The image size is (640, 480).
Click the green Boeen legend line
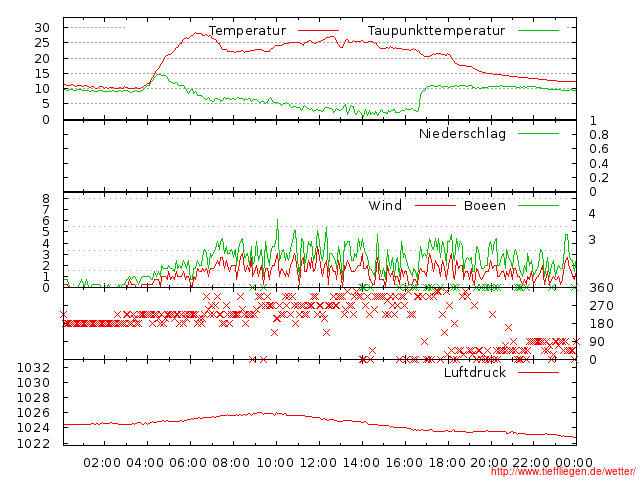coord(538,205)
